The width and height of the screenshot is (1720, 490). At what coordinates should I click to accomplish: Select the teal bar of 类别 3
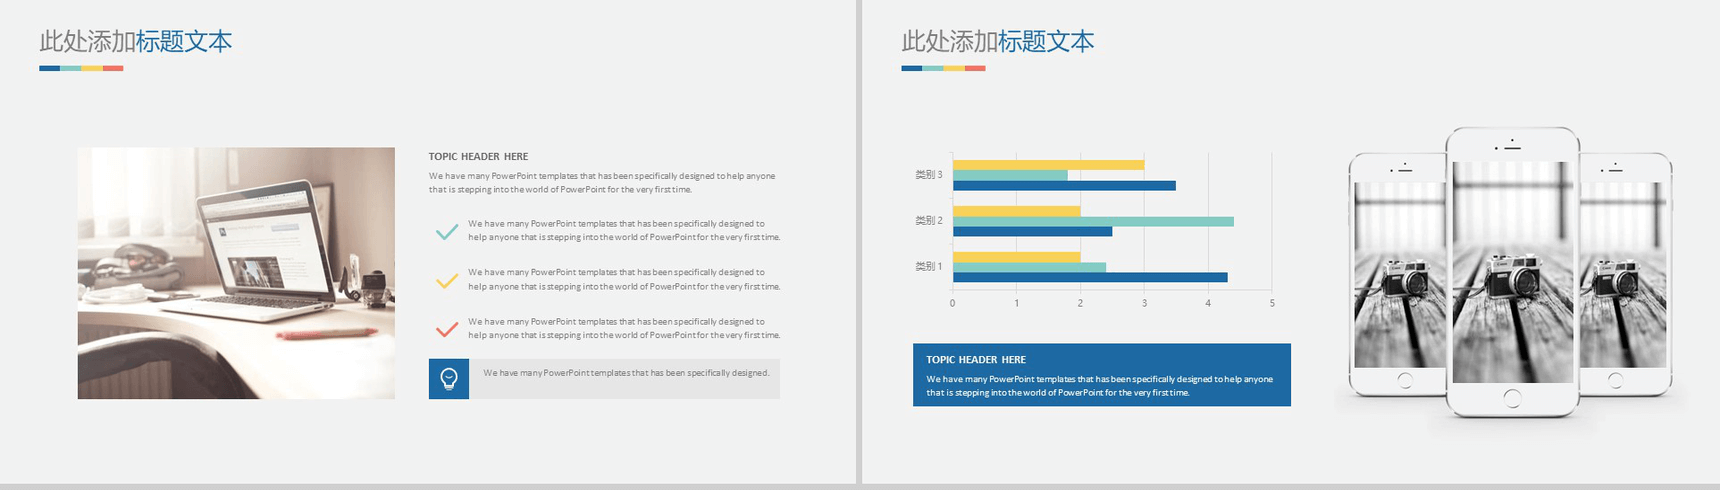click(x=1010, y=175)
